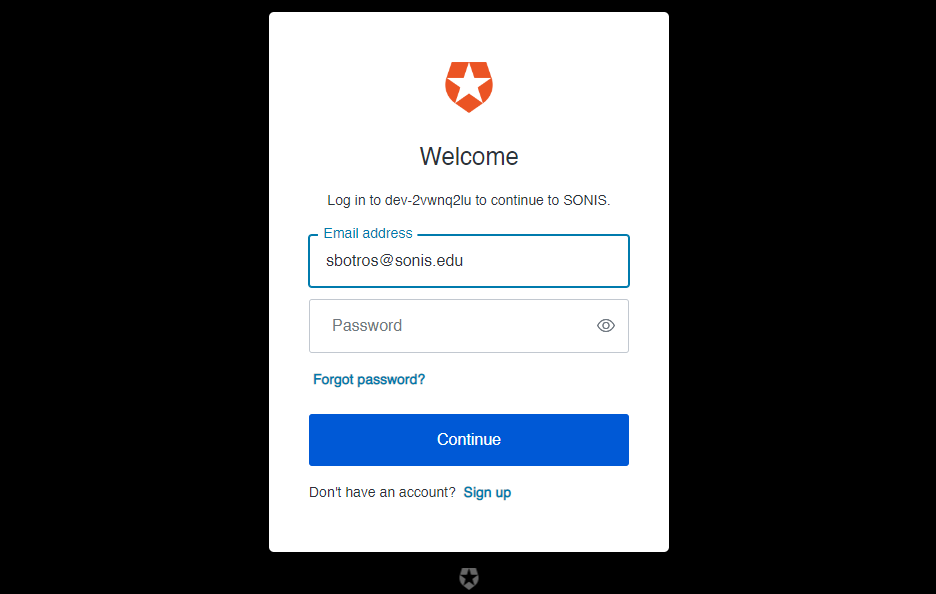Focus the Email address input field
Screen dimensions: 936x594
[469, 261]
